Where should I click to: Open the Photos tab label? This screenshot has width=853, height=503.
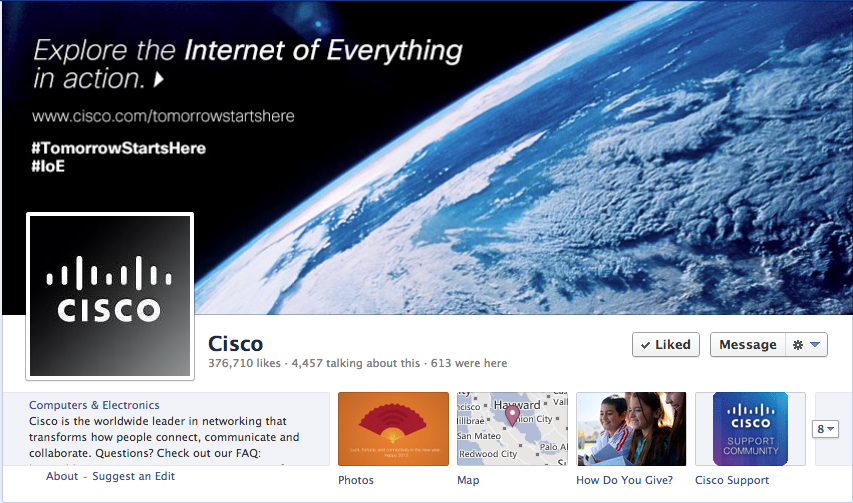coord(356,480)
